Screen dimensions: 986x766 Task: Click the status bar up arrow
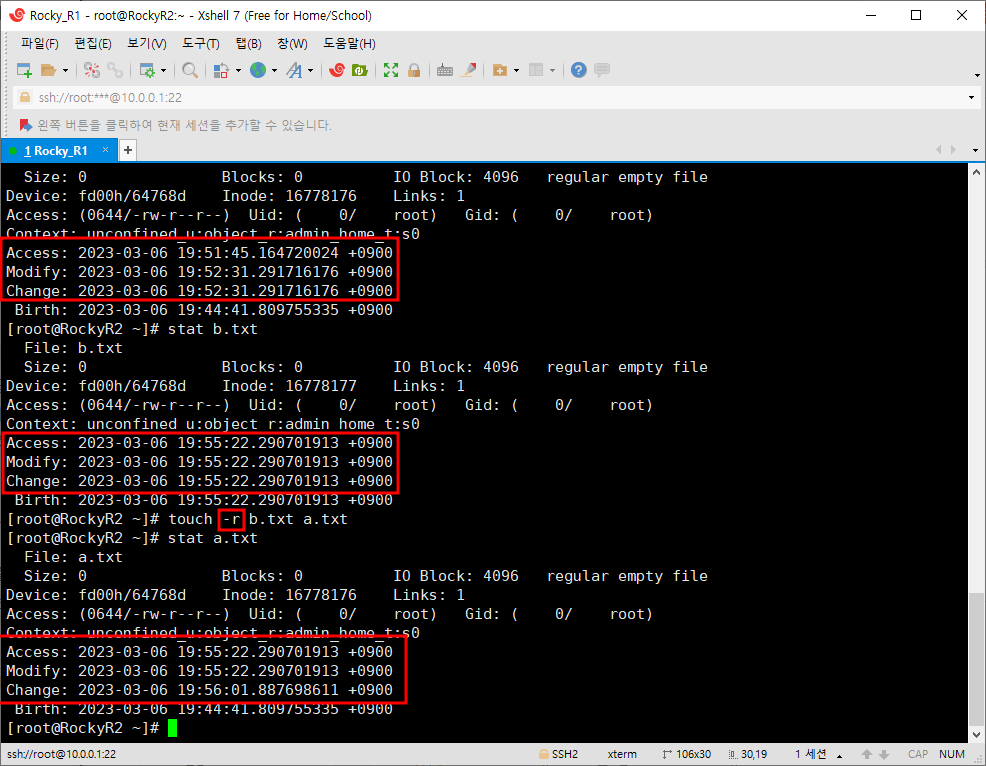[x=867, y=754]
